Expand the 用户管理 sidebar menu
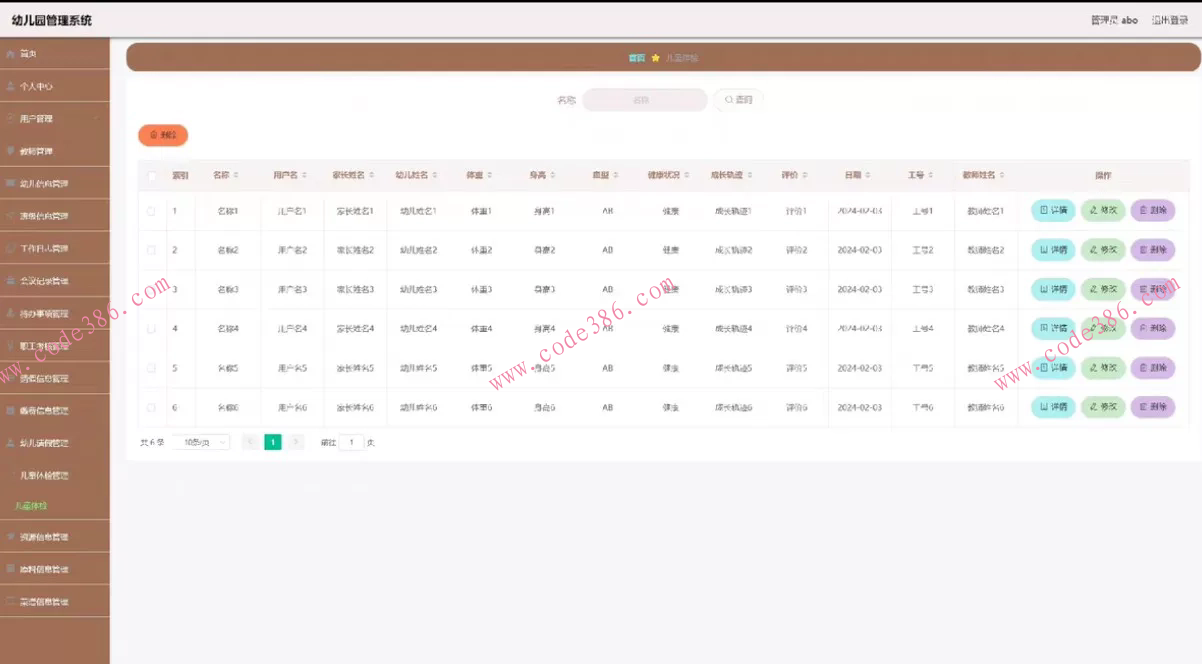This screenshot has height=664, width=1202. pyautogui.click(x=54, y=118)
